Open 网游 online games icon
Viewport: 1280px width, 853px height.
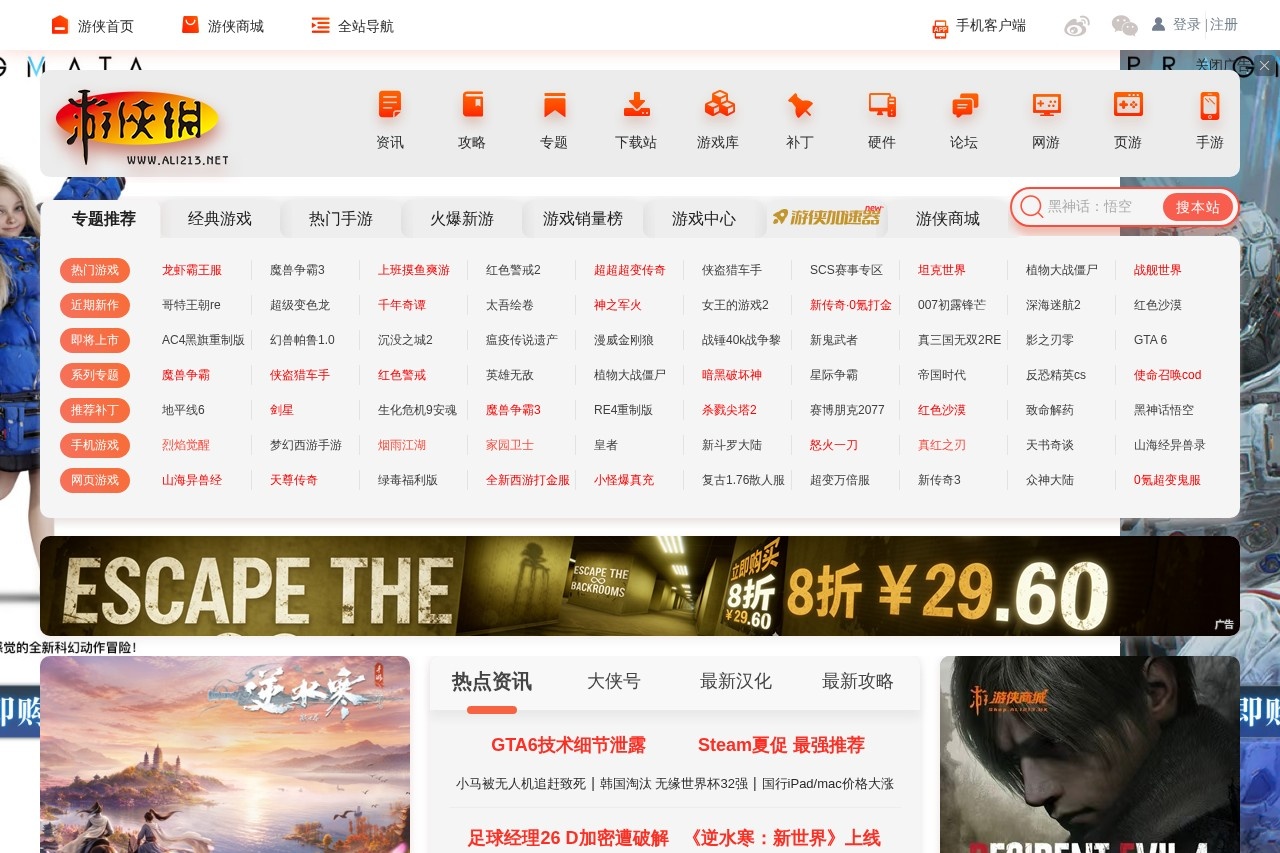pos(1046,104)
